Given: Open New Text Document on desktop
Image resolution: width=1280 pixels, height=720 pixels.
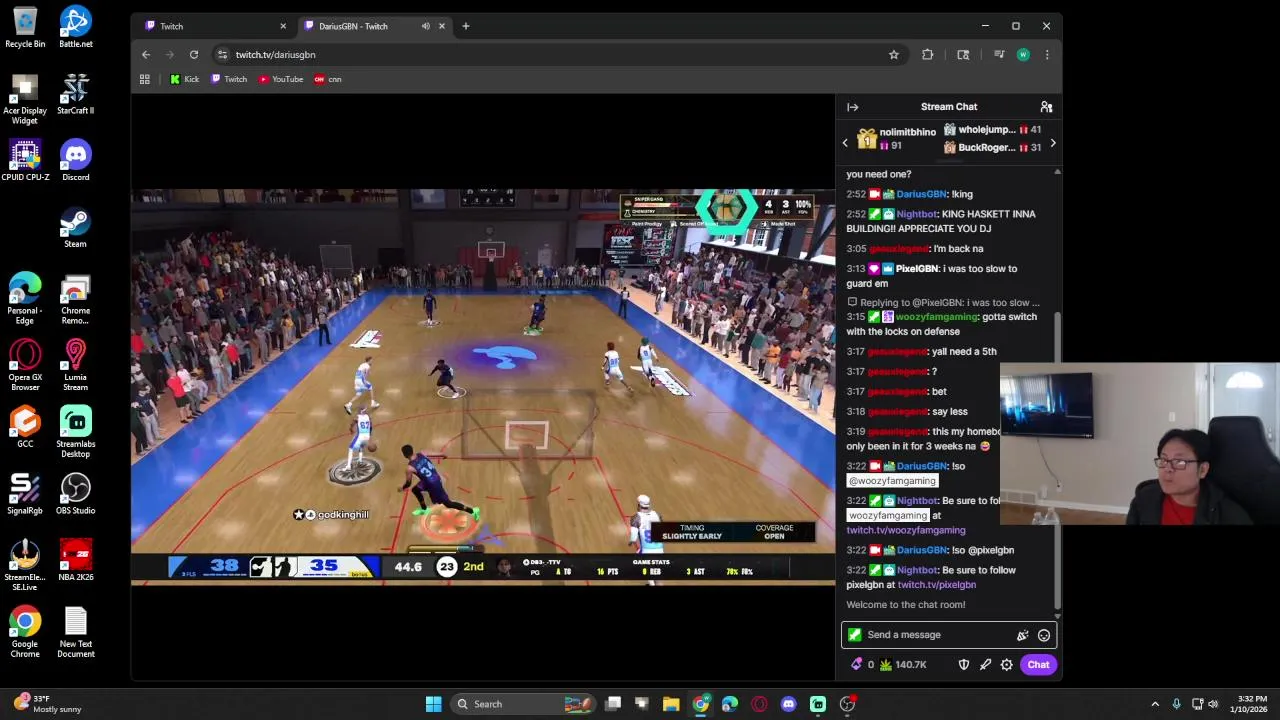Looking at the screenshot, I should [76, 632].
